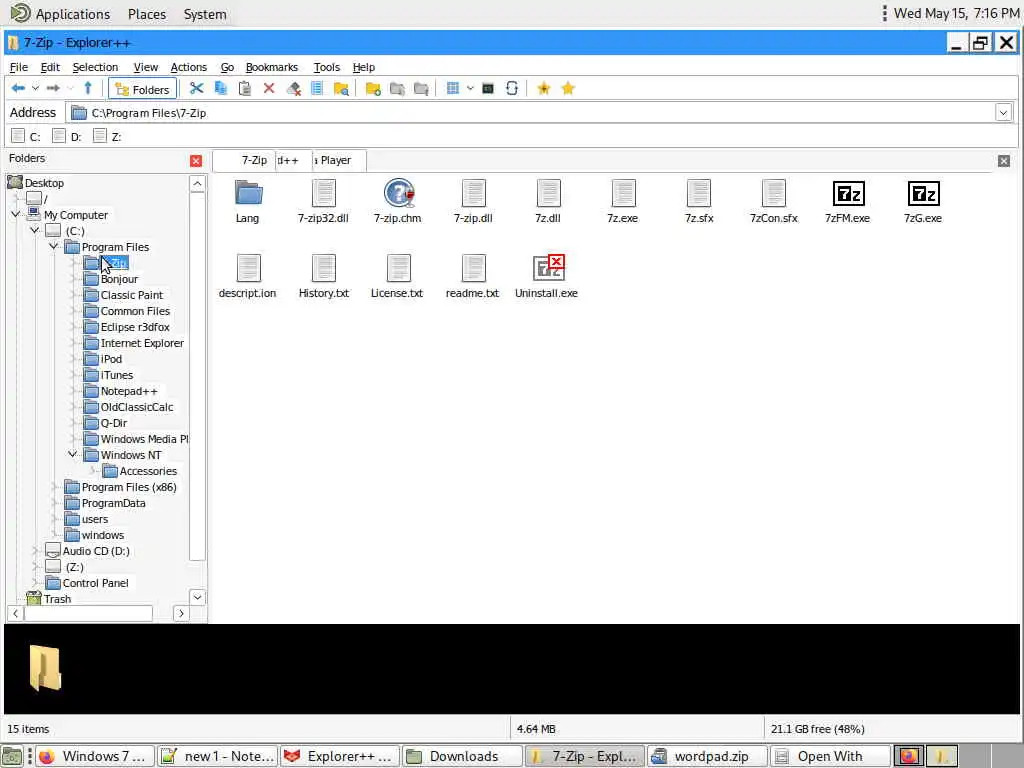Open the File menu

[x=19, y=67]
